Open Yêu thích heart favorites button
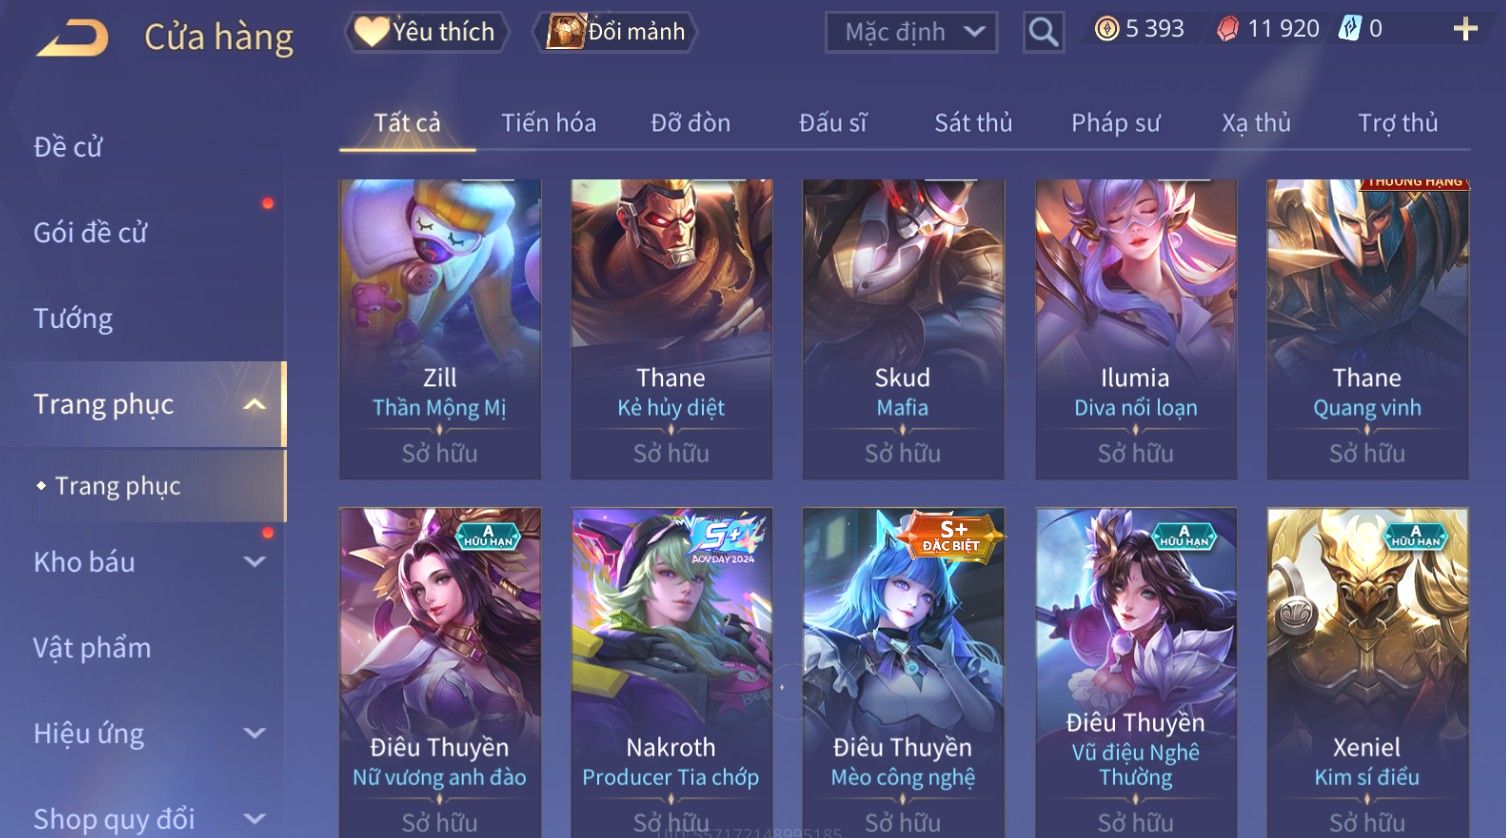Image resolution: width=1506 pixels, height=838 pixels. pyautogui.click(x=426, y=32)
